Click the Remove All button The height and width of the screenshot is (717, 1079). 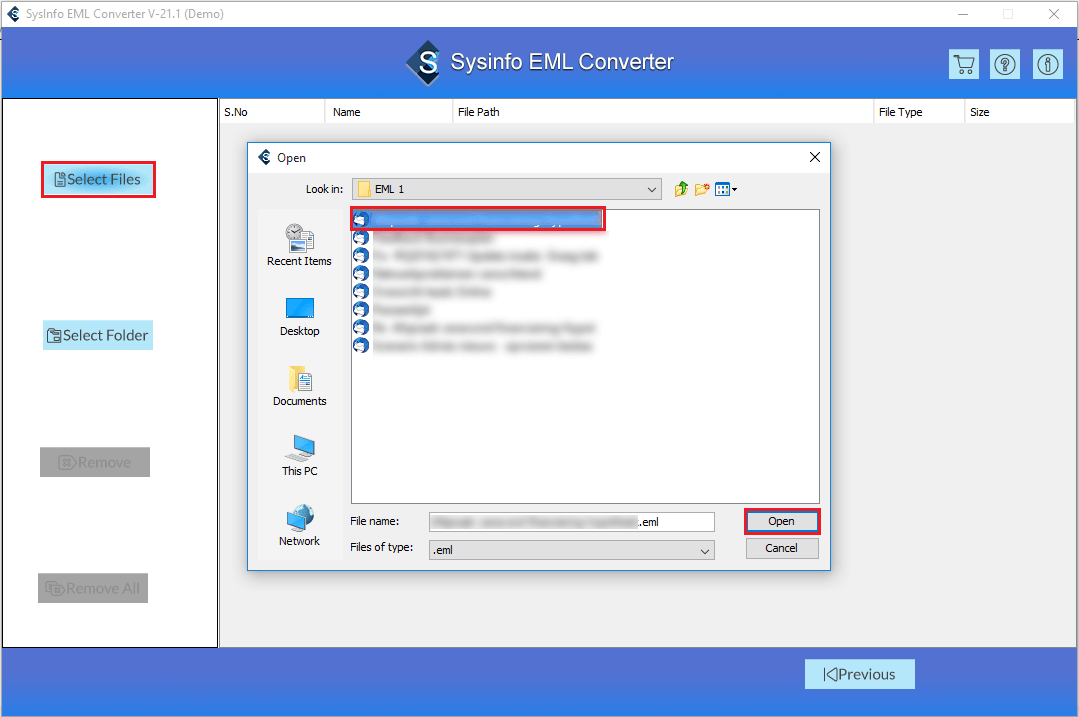tap(93, 588)
